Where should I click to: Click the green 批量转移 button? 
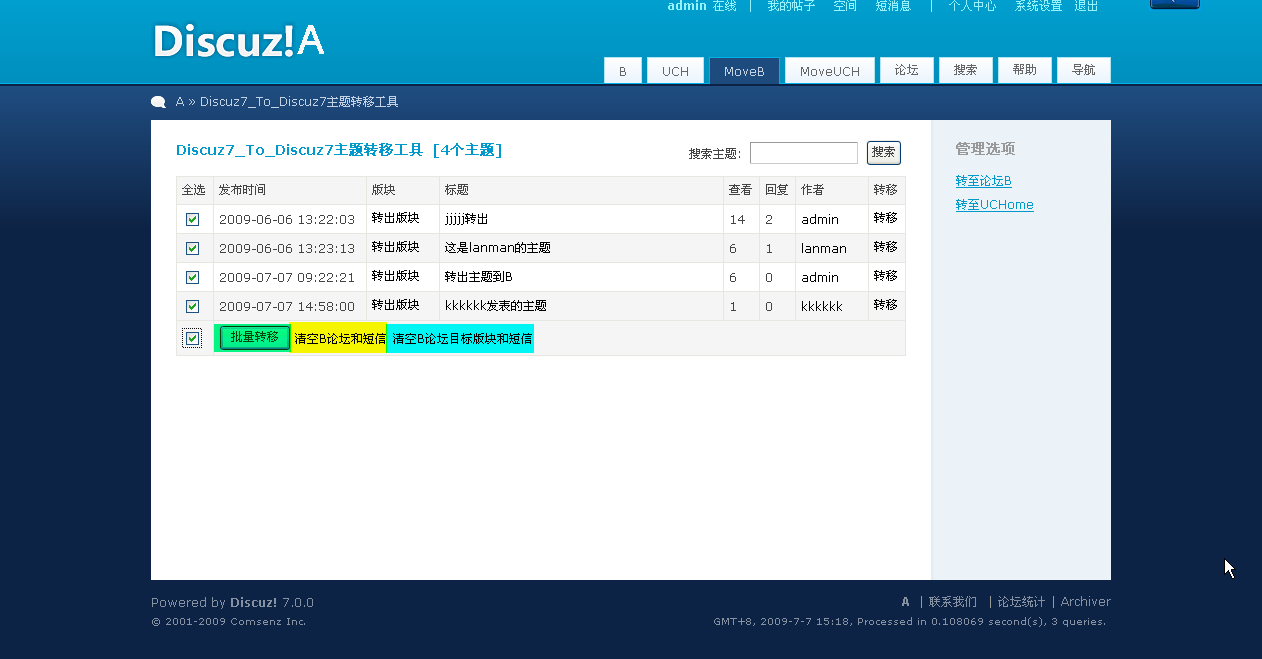coord(255,338)
